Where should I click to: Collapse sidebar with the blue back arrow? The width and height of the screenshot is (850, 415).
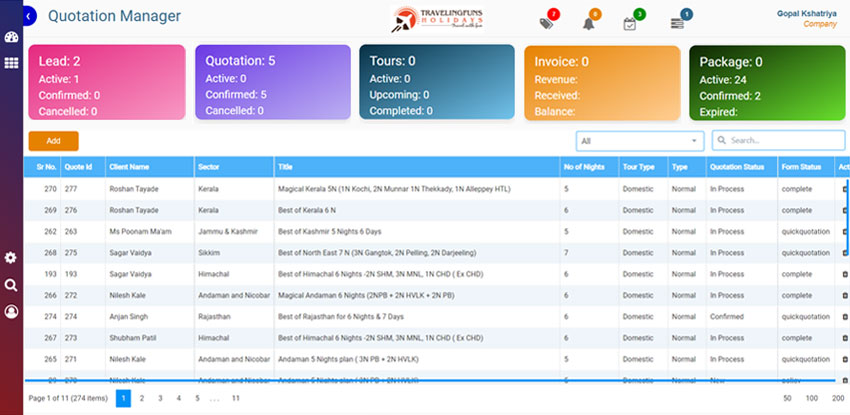click(29, 16)
